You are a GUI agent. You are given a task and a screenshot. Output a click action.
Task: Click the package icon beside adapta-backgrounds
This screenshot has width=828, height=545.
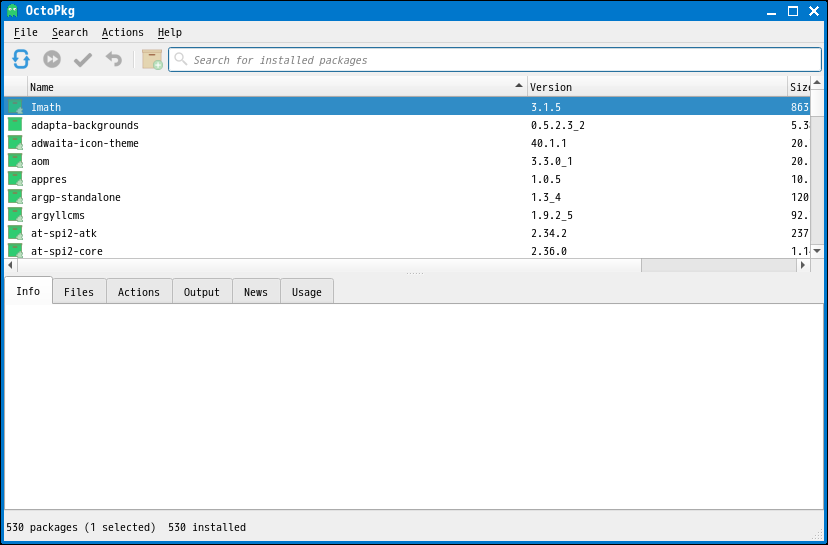coord(15,125)
